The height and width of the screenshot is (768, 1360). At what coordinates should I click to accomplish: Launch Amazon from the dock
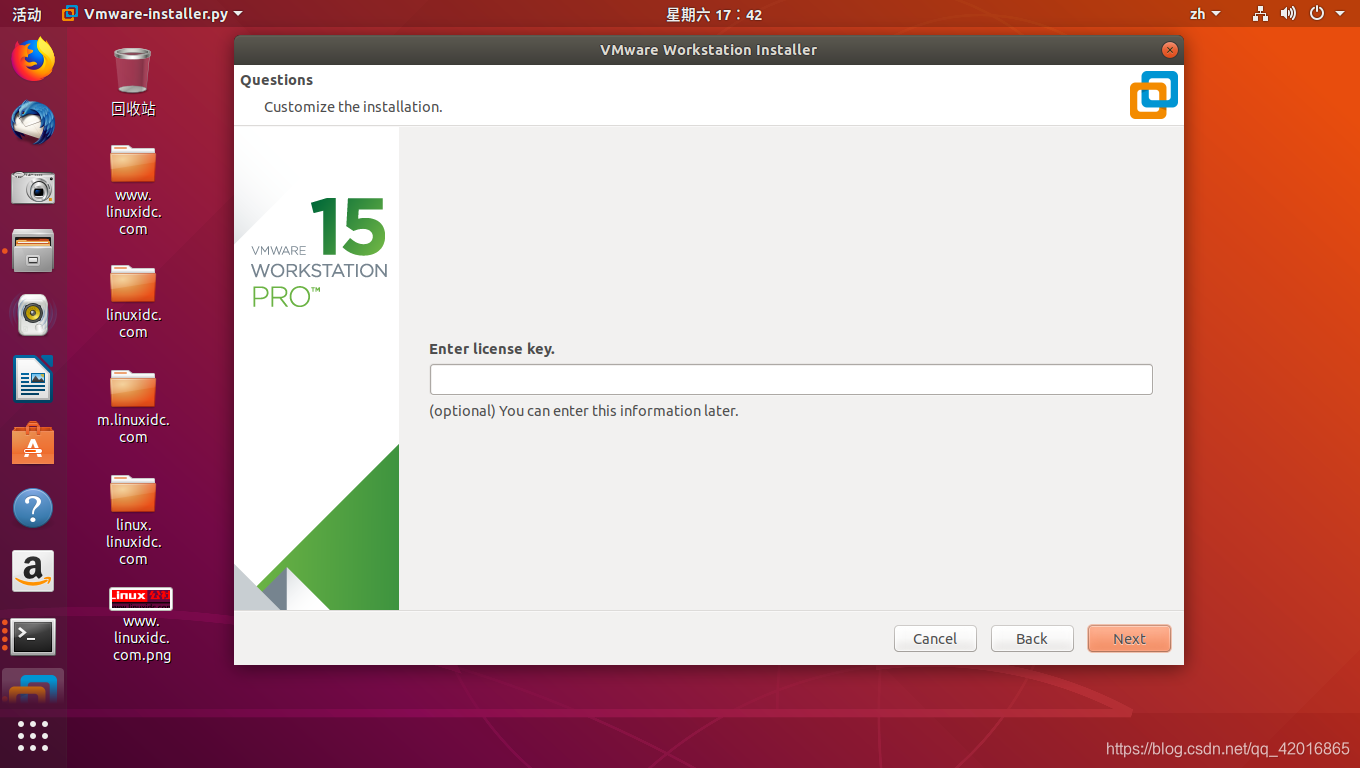(x=33, y=572)
